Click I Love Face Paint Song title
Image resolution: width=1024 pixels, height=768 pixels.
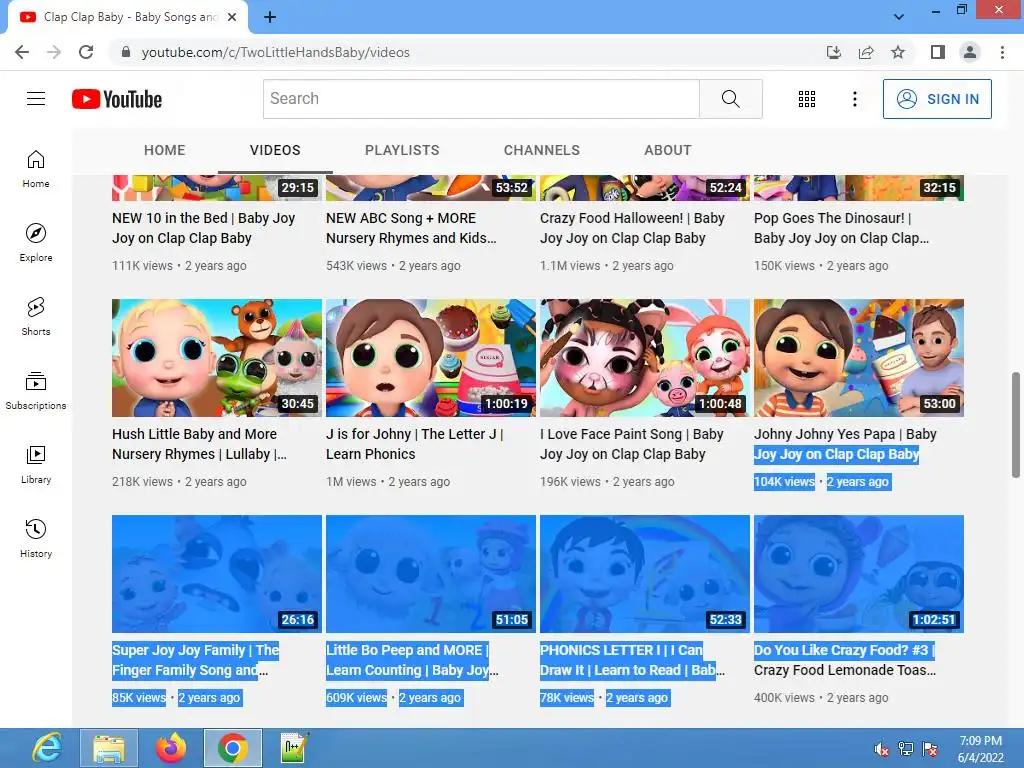[632, 444]
